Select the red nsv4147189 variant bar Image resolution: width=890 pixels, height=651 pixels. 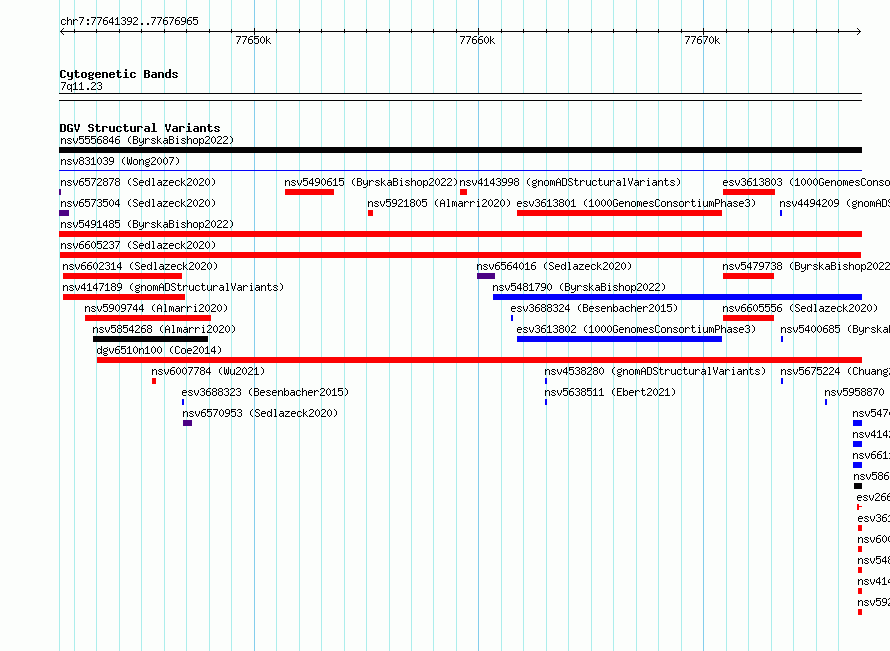point(124,297)
